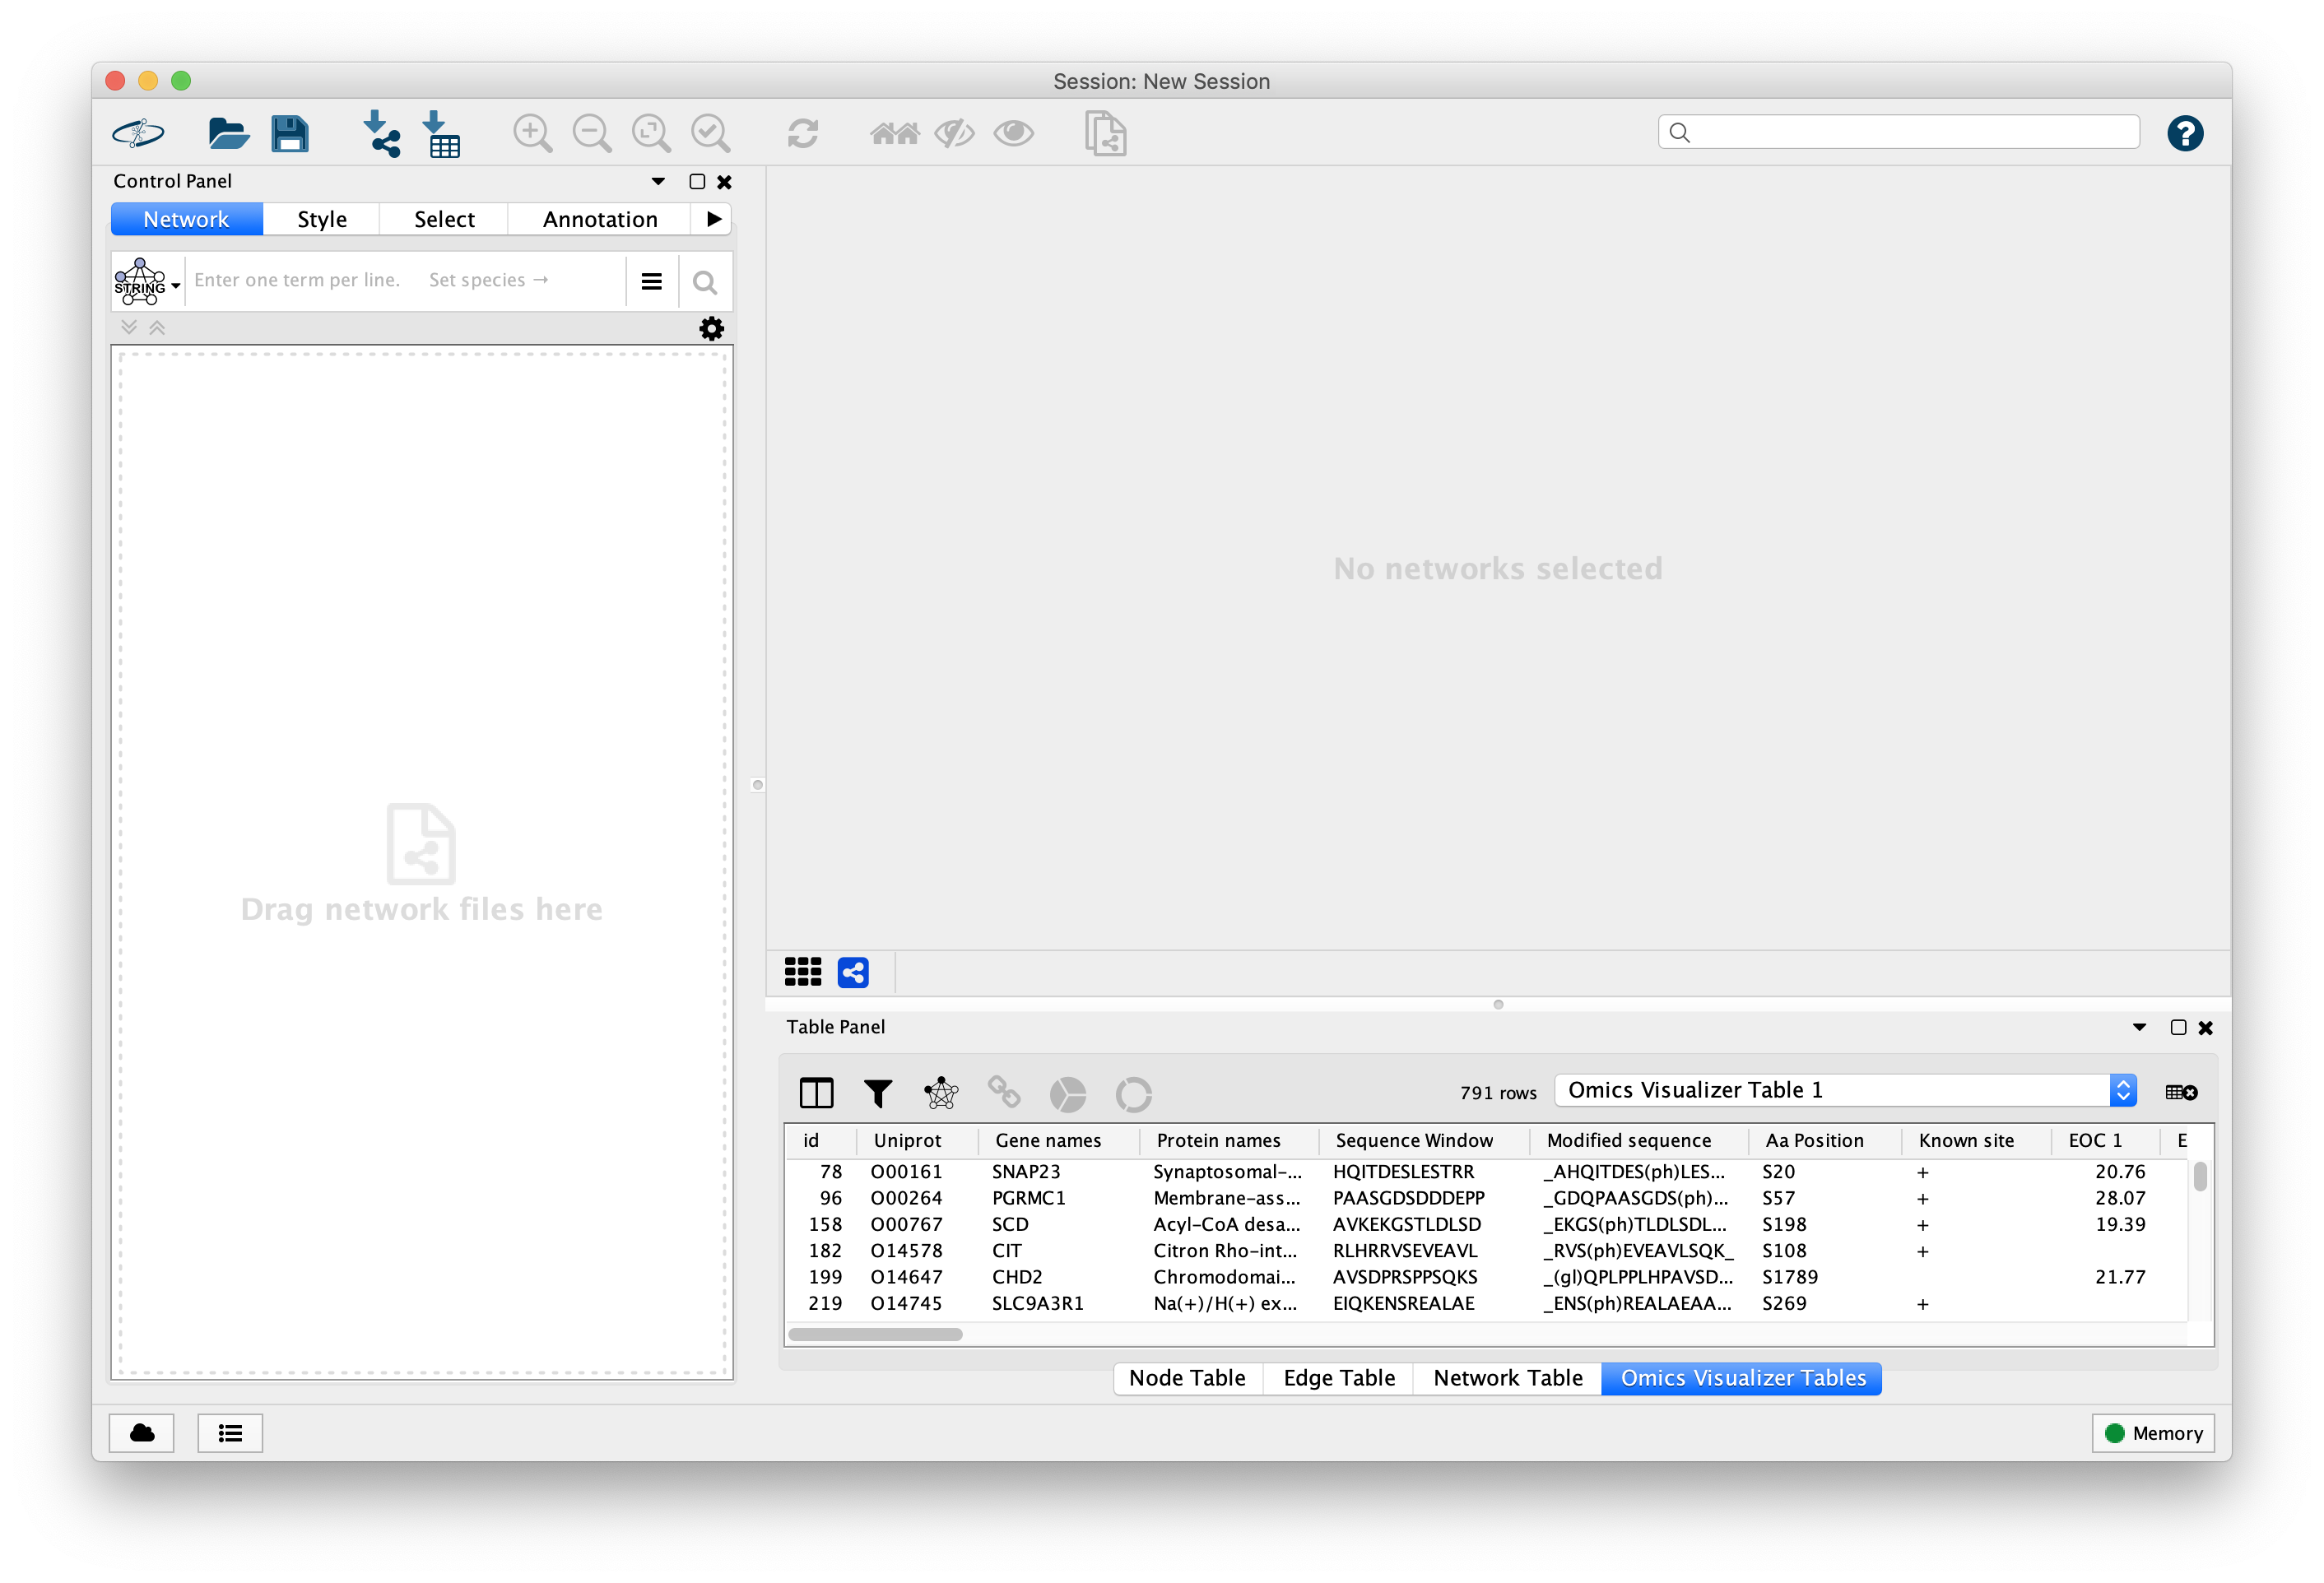Save the session with the save icon

click(x=290, y=132)
